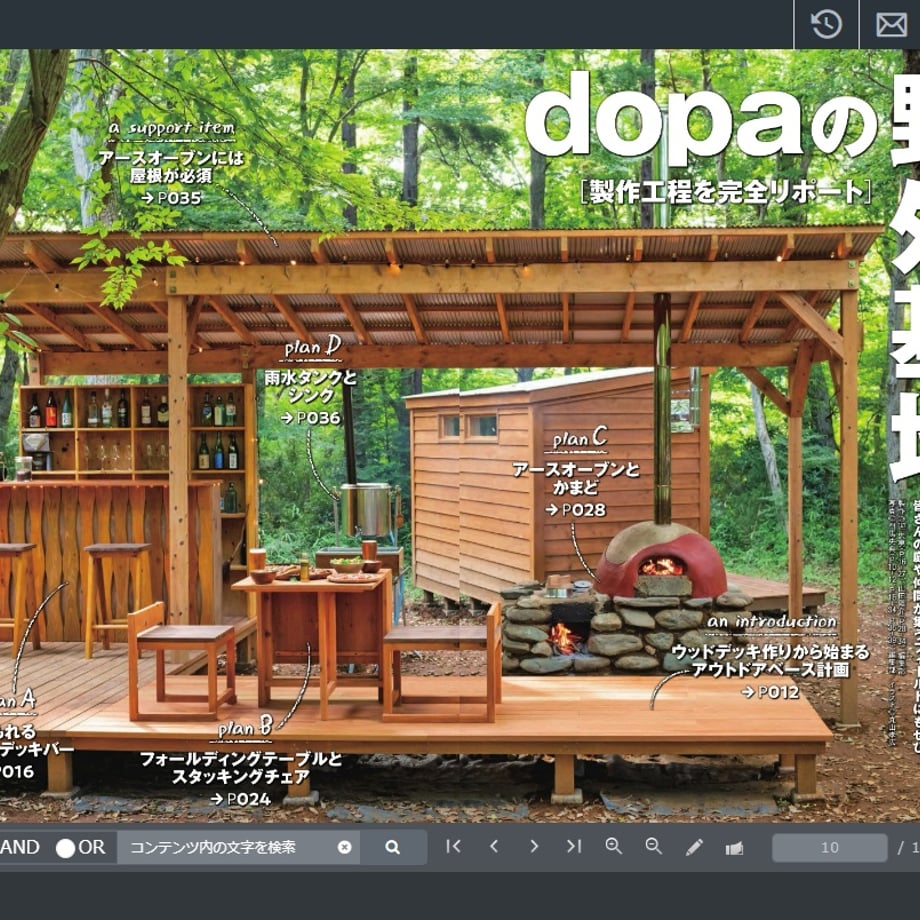Open the mail envelope icon
The height and width of the screenshot is (920, 920).
point(891,25)
